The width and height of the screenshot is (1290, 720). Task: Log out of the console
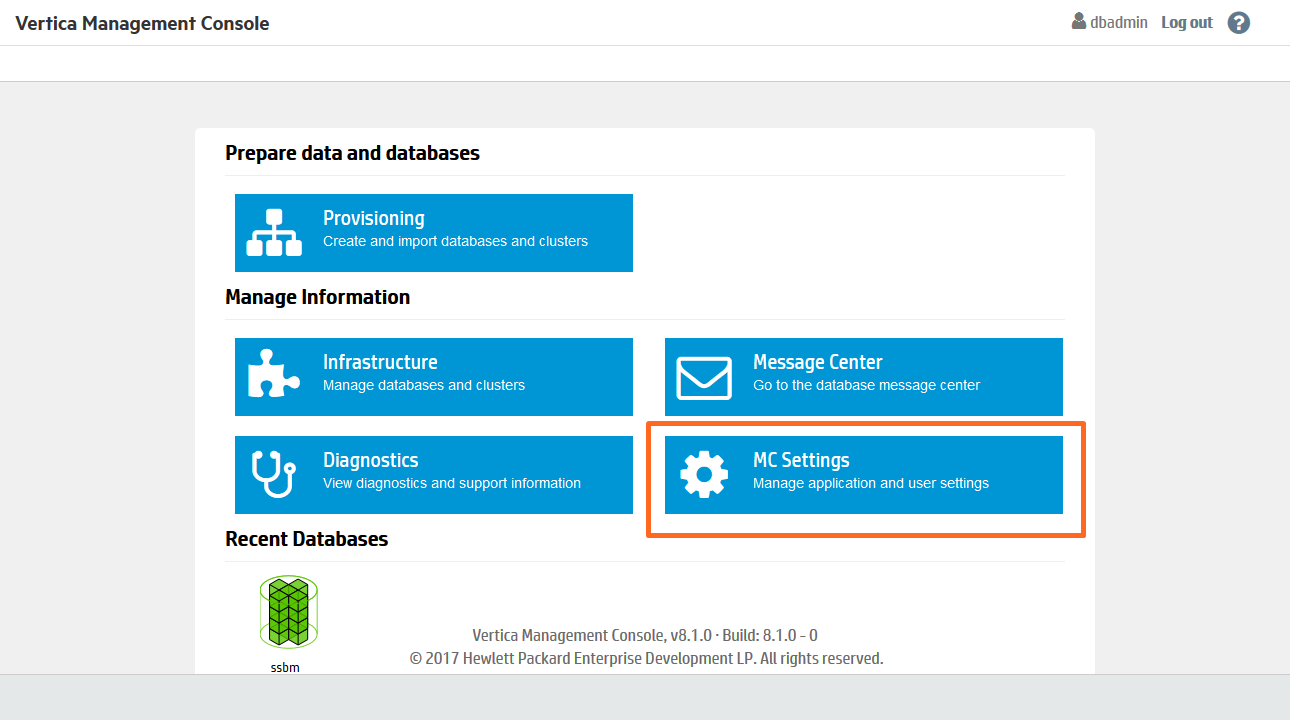point(1186,22)
